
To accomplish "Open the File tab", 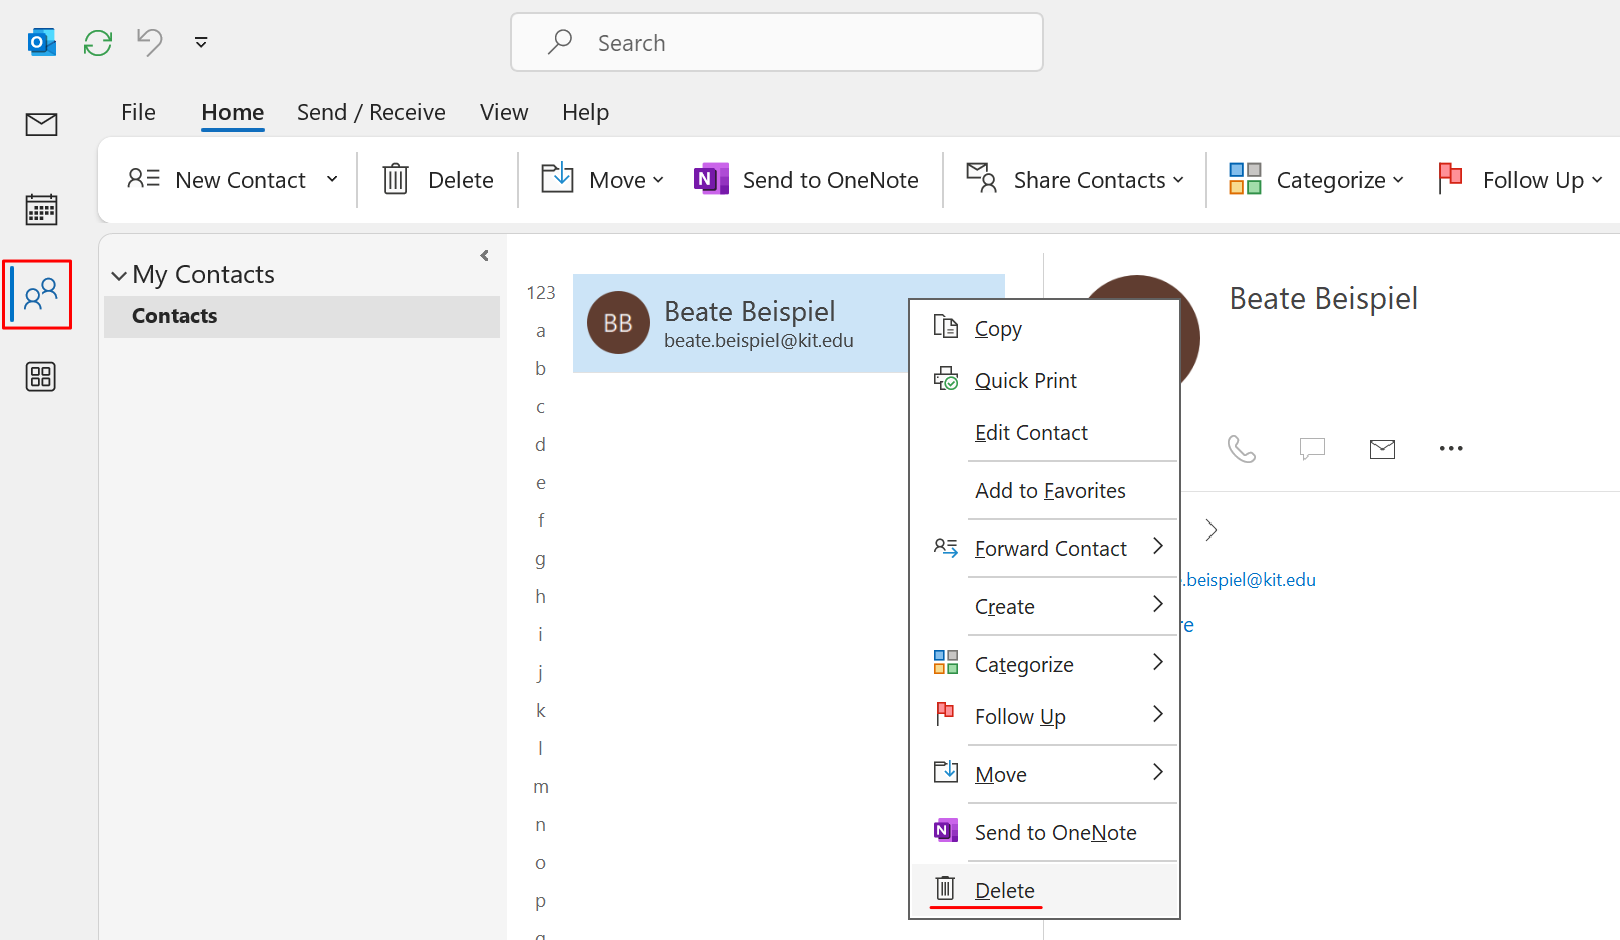I will (138, 112).
